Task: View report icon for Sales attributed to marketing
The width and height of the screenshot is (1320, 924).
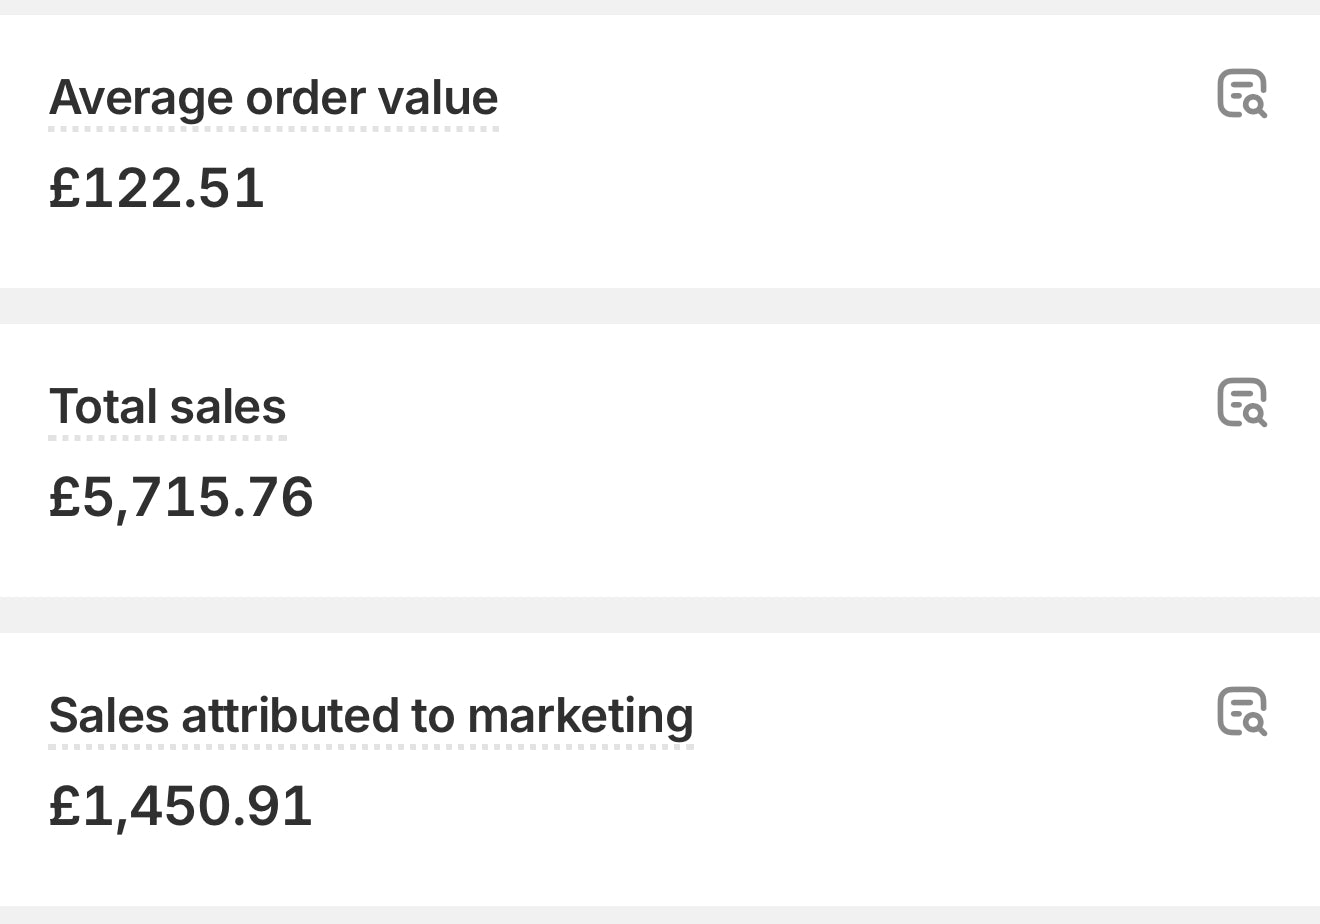Action: tap(1242, 712)
